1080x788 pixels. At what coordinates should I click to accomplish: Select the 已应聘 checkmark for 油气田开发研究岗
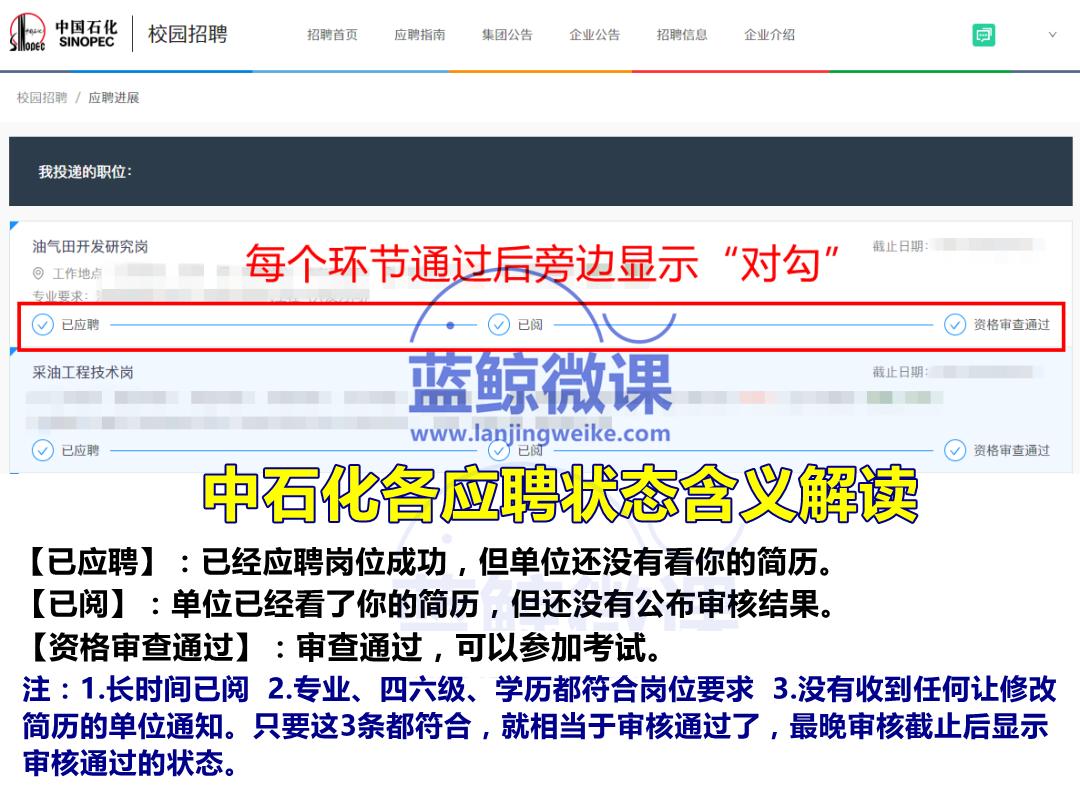click(x=41, y=325)
